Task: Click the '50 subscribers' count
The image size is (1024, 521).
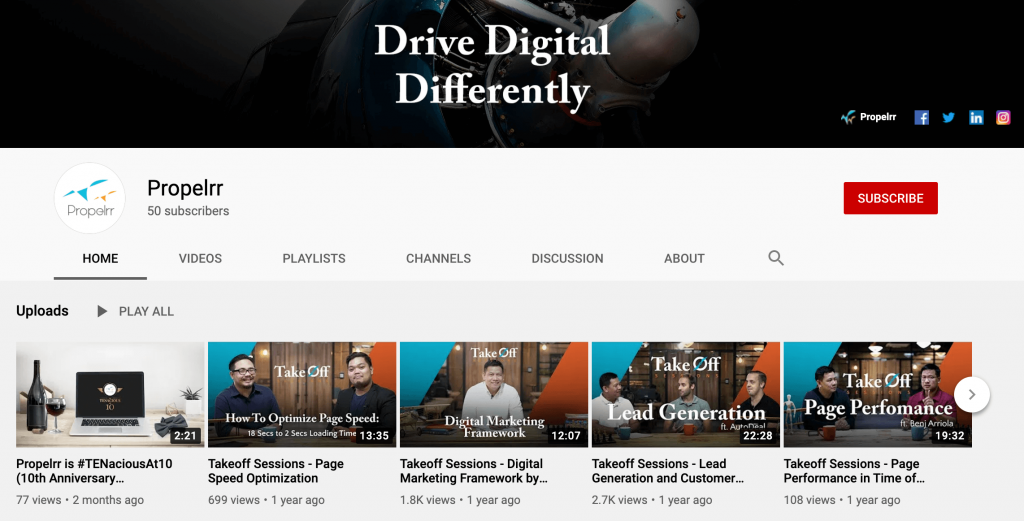Action: pos(188,211)
